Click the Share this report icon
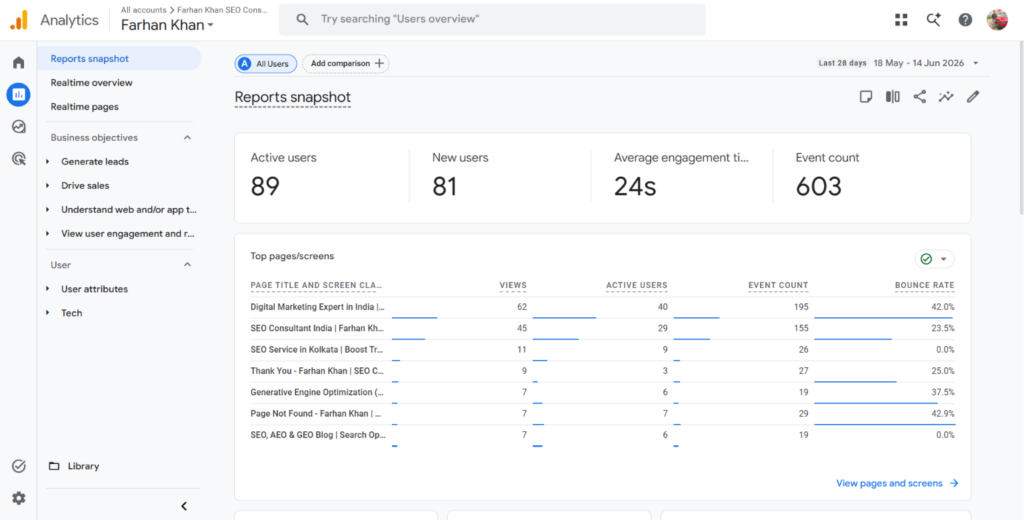Viewport: 1024px width, 520px height. click(x=920, y=97)
